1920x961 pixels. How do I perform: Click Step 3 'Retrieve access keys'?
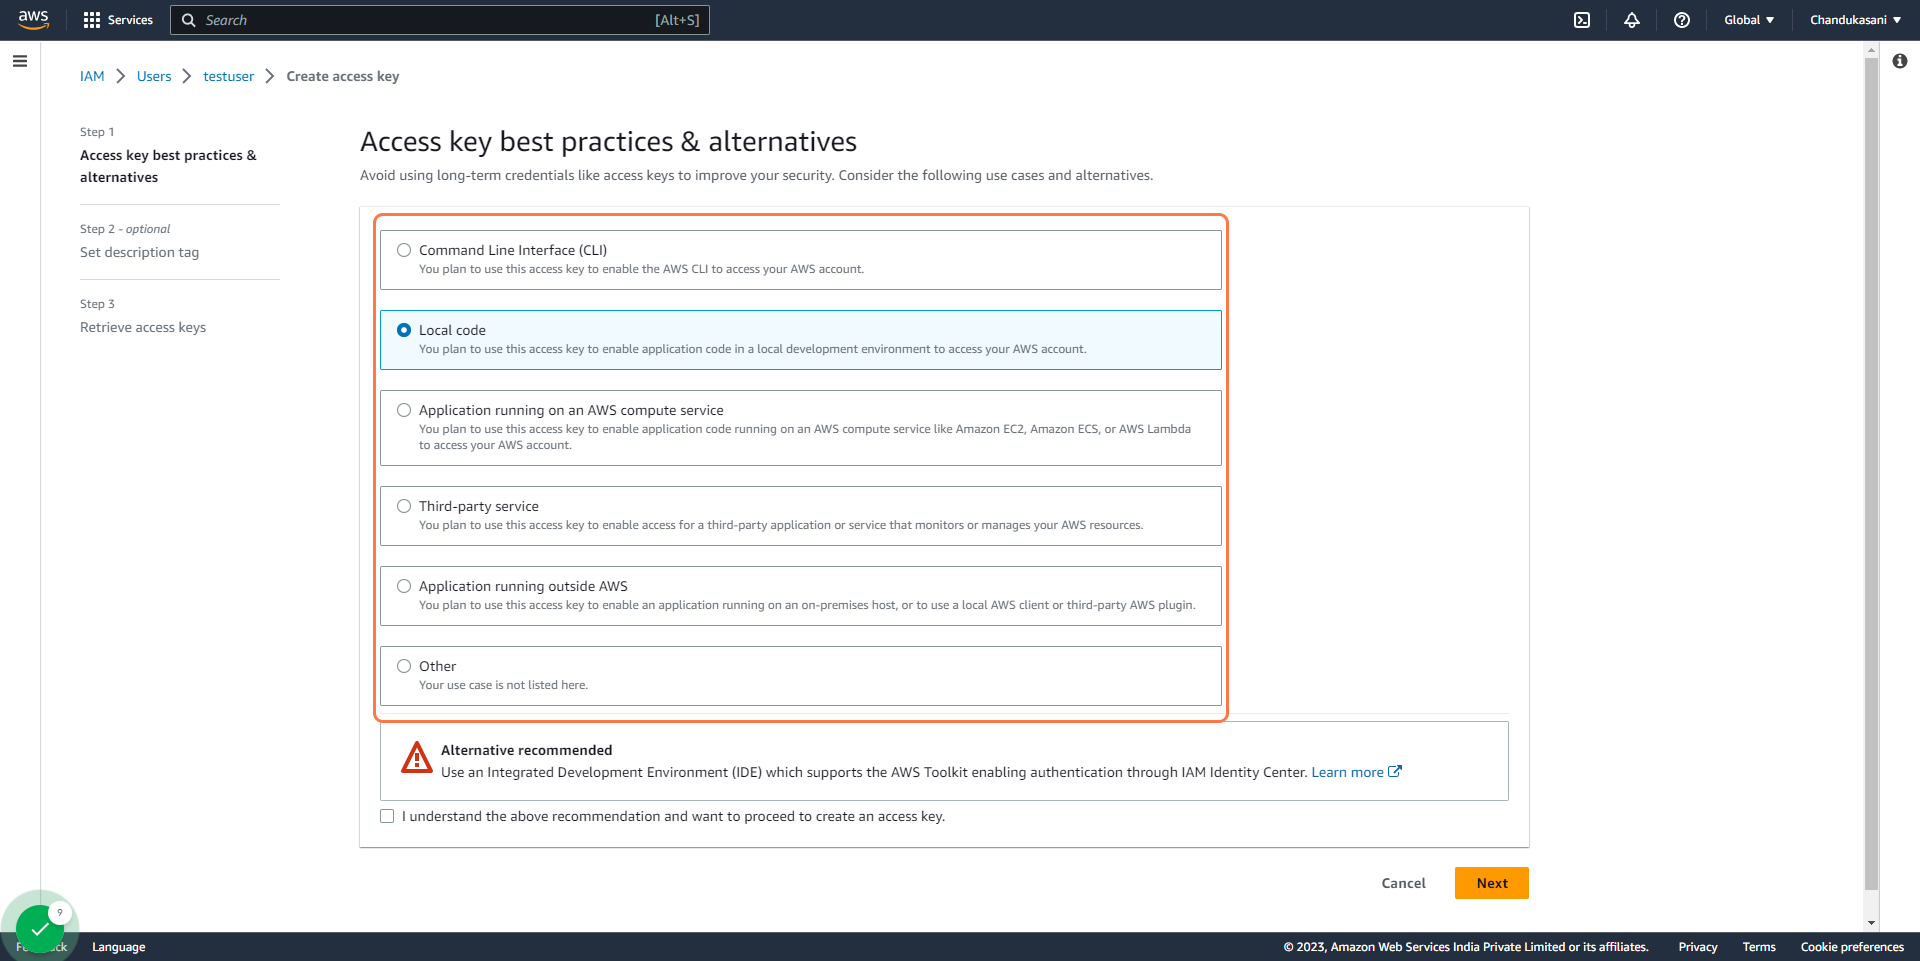point(143,327)
